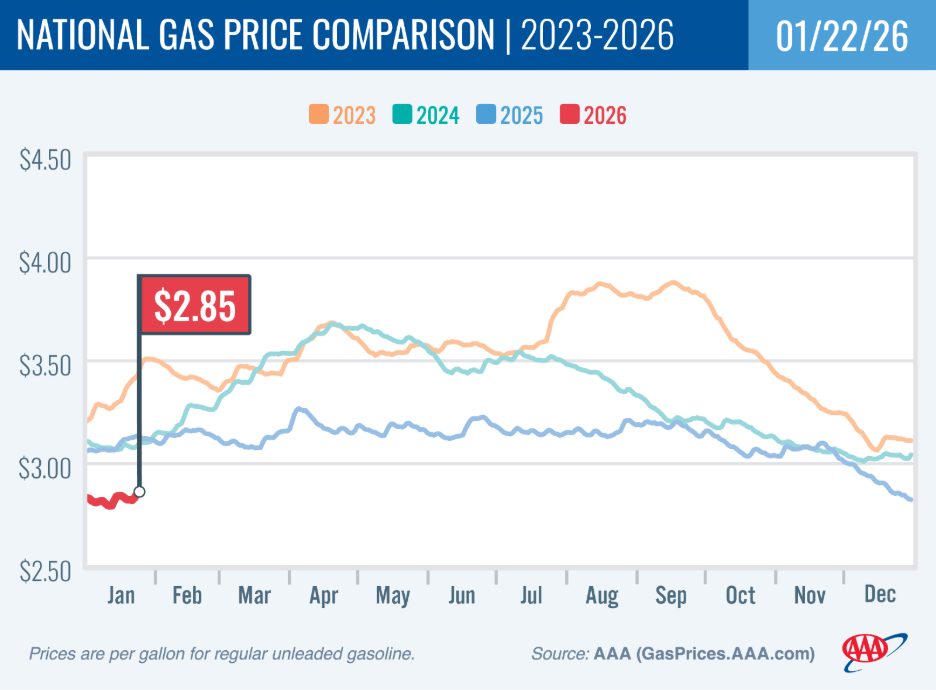
Task: Toggle the 2024 legend label
Action: 437,115
